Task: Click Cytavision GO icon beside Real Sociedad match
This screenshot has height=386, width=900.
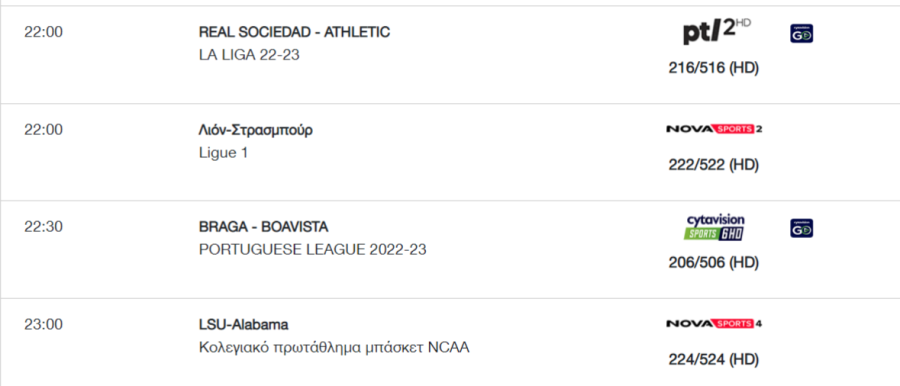Action: pos(801,34)
